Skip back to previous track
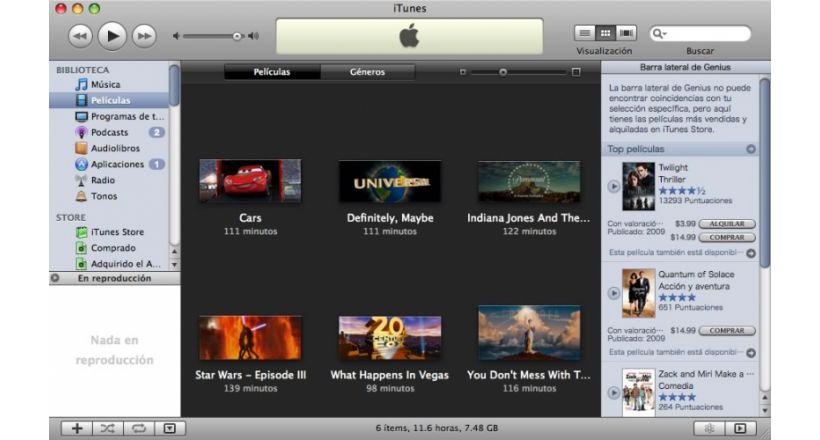Screen dimensions: 820x440 click(80, 36)
